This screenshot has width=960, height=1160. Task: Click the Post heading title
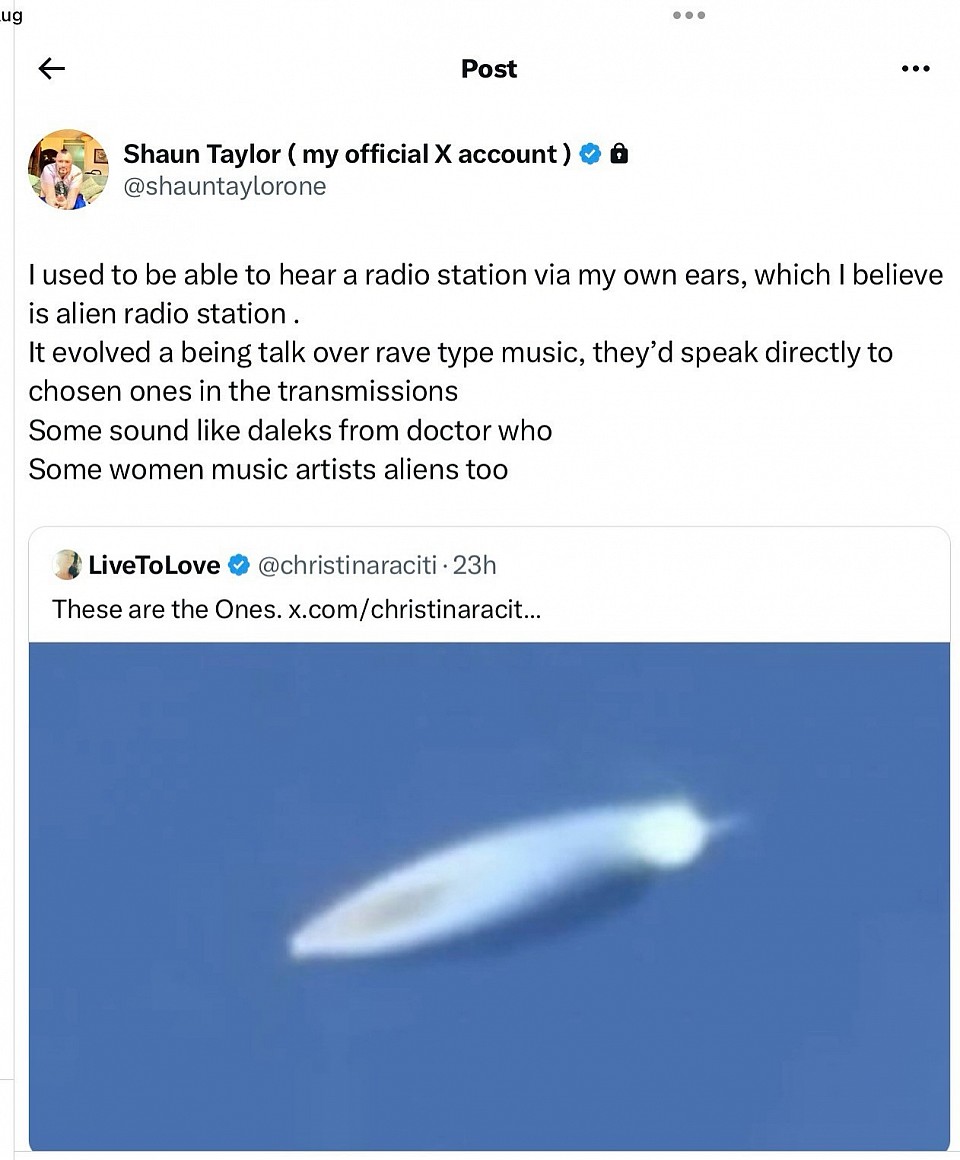[x=489, y=69]
